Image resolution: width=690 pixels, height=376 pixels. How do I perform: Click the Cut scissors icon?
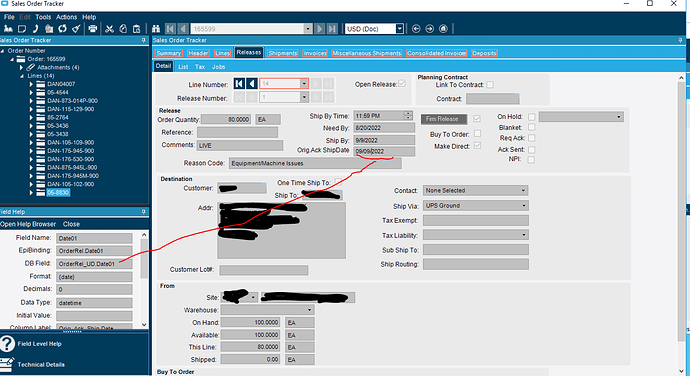pyautogui.click(x=110, y=29)
